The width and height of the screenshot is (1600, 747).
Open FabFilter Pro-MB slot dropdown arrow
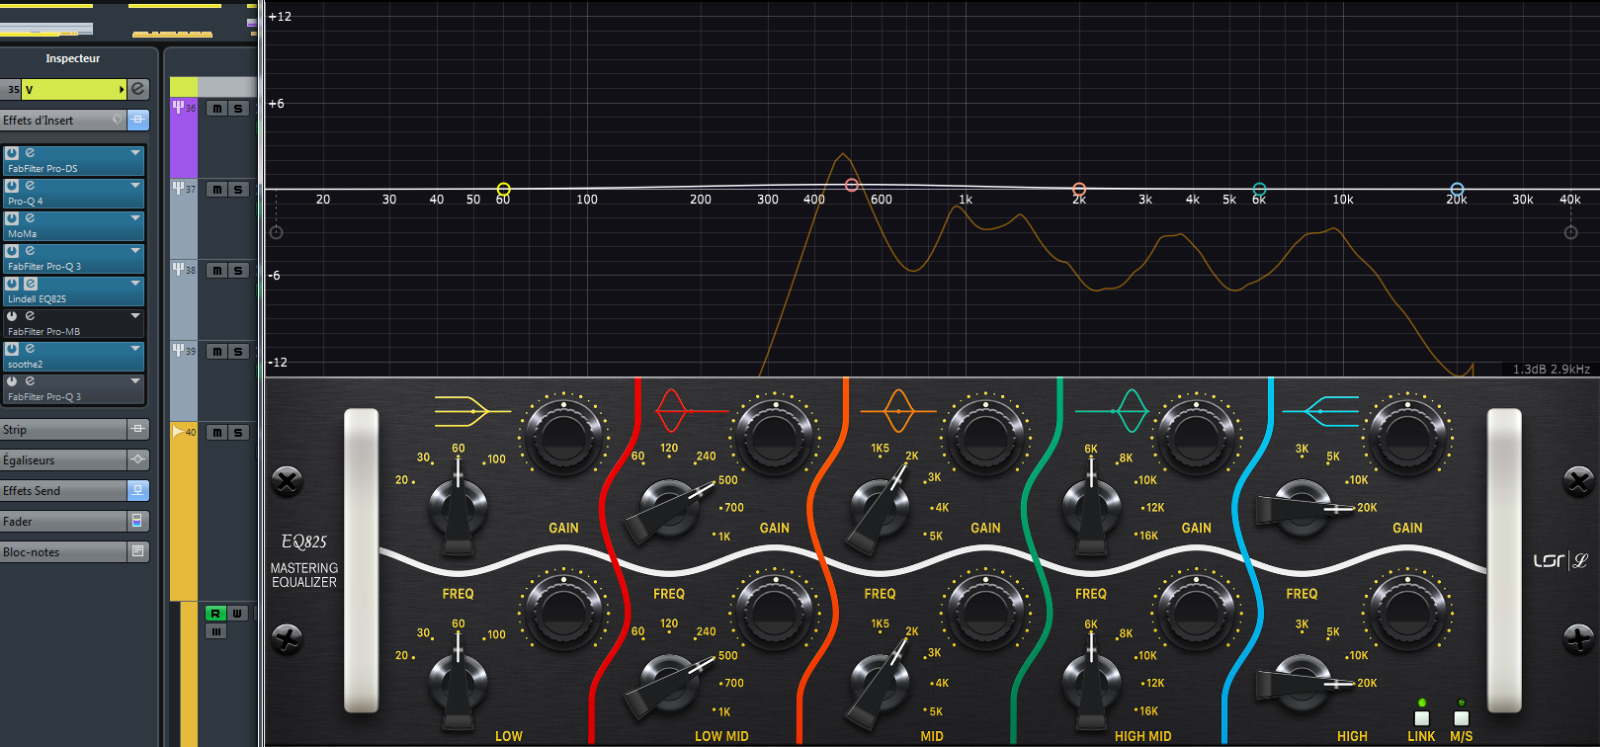(x=135, y=316)
